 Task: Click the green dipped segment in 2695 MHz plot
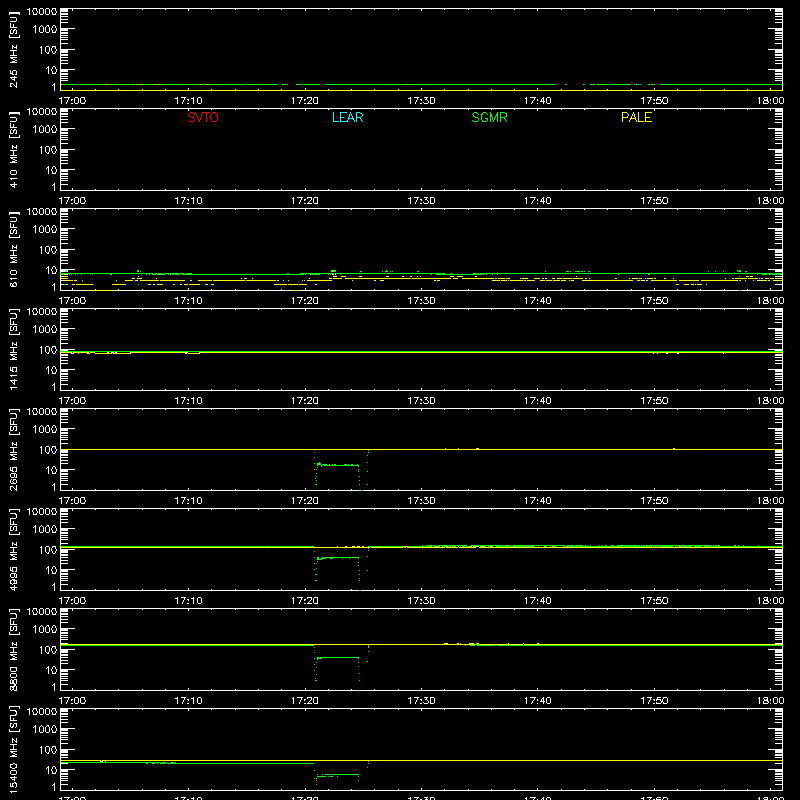point(338,465)
